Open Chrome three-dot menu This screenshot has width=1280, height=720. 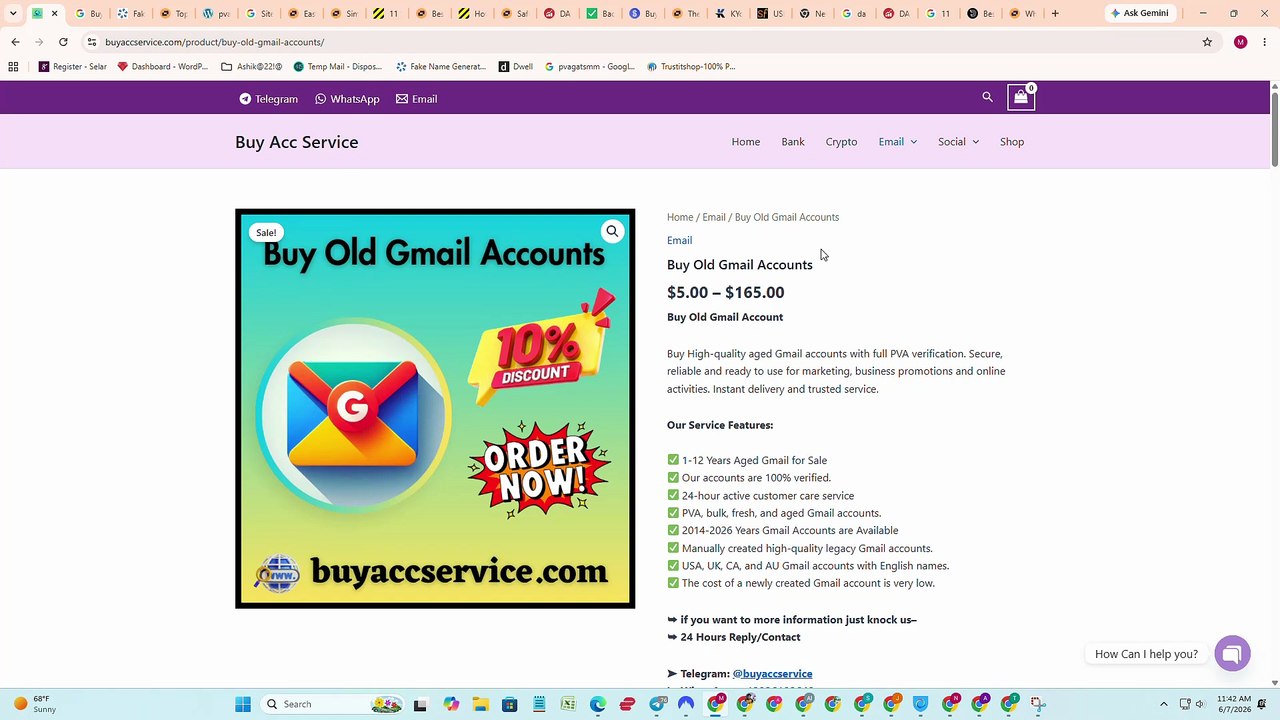tap(1265, 42)
